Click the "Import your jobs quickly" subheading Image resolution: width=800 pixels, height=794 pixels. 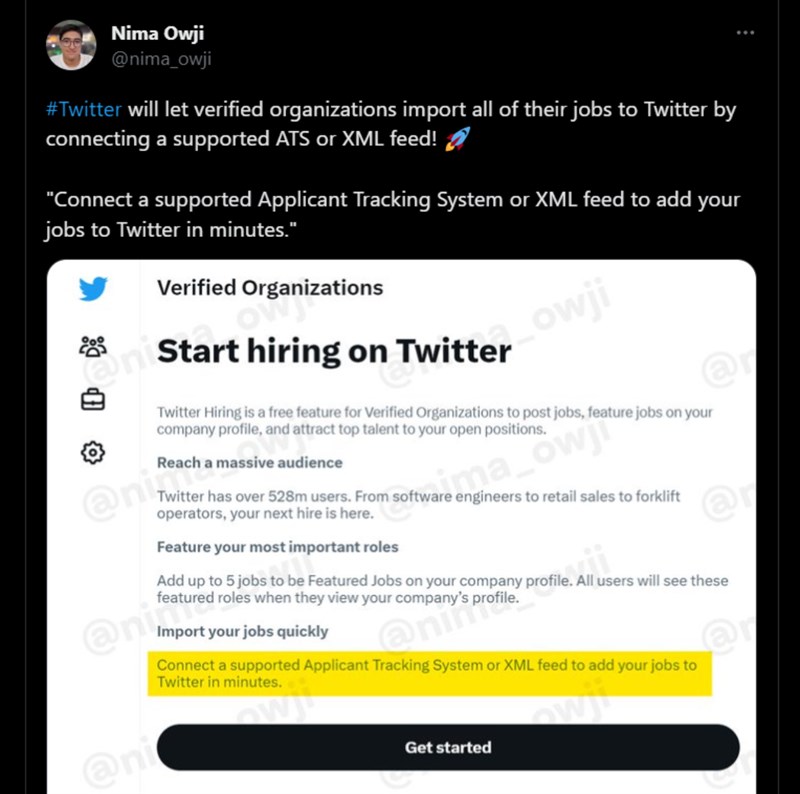tap(243, 632)
